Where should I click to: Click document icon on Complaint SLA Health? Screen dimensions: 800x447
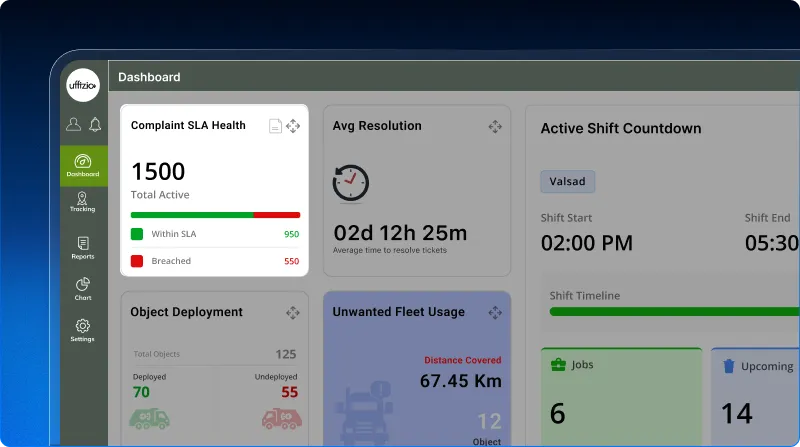click(275, 126)
